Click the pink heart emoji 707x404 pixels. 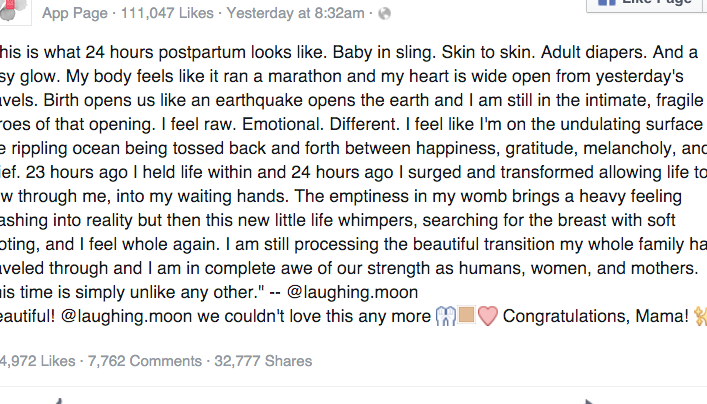[487, 317]
